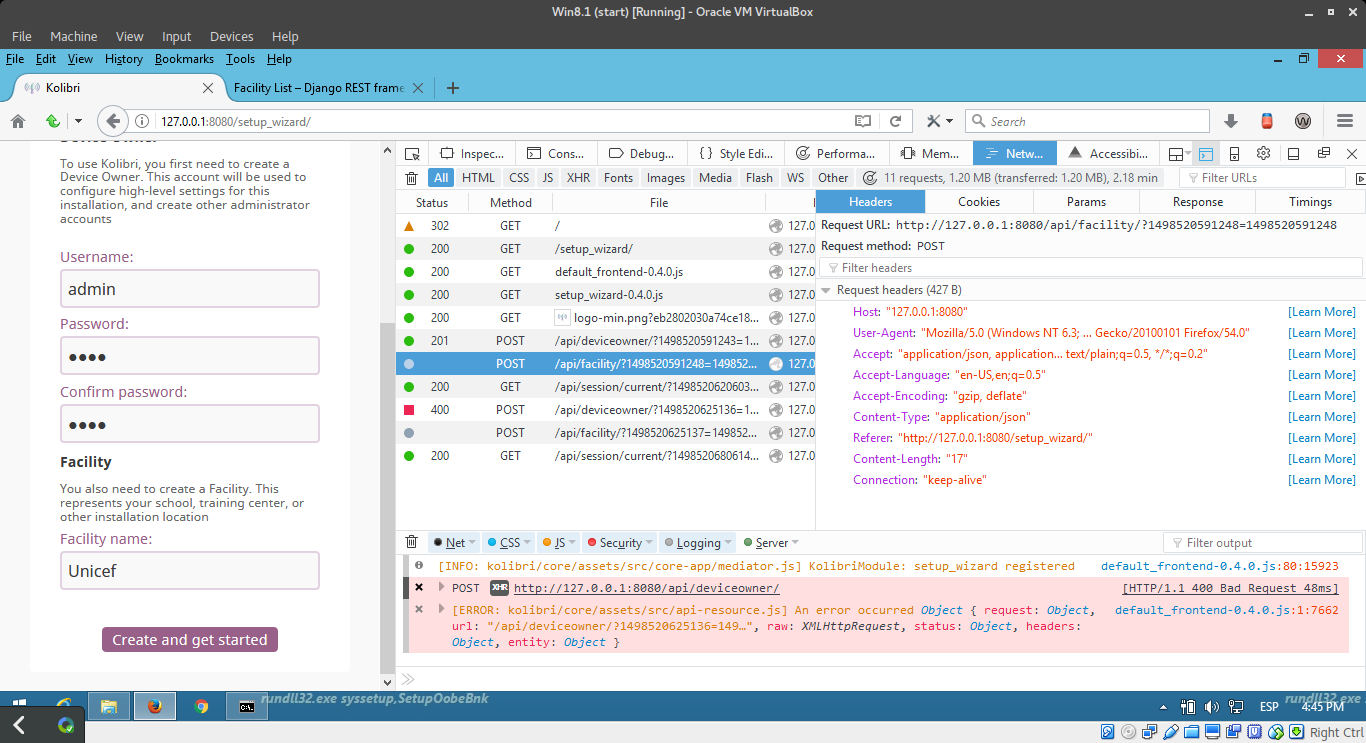Image resolution: width=1366 pixels, height=743 pixels.
Task: Open the Firefox History menu
Action: (124, 59)
